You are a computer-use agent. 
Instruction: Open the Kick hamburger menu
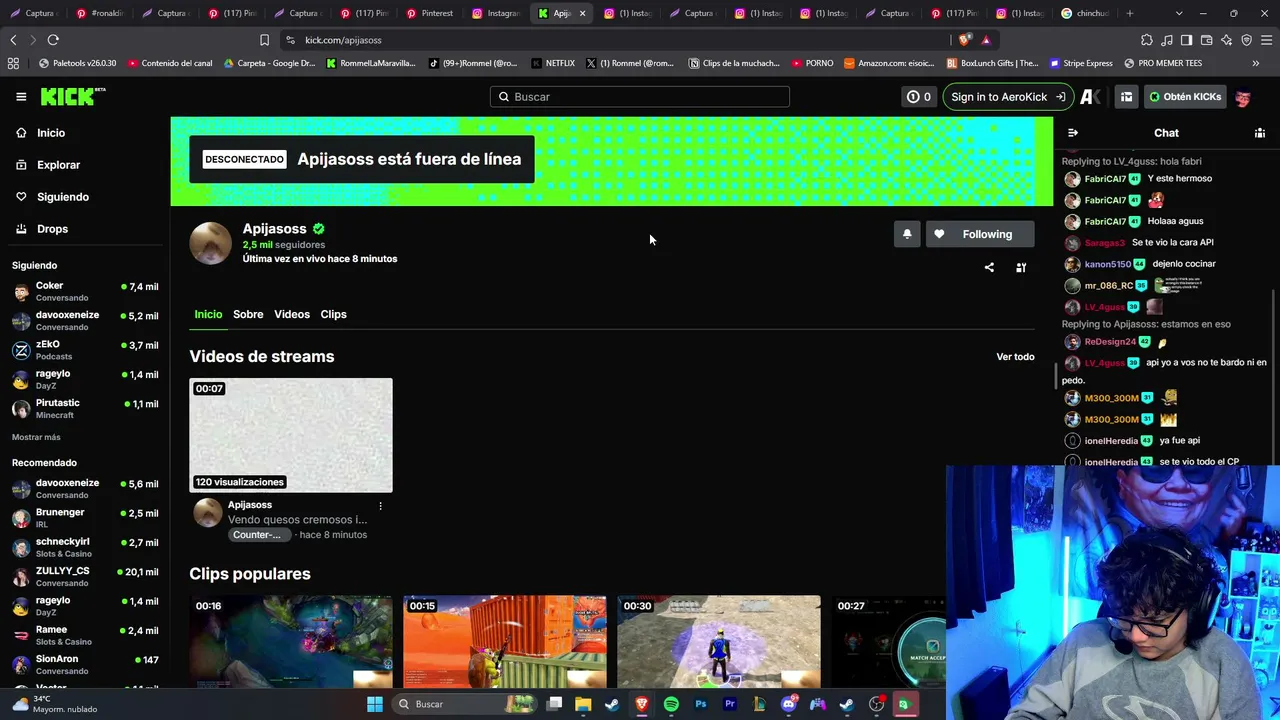coord(21,97)
